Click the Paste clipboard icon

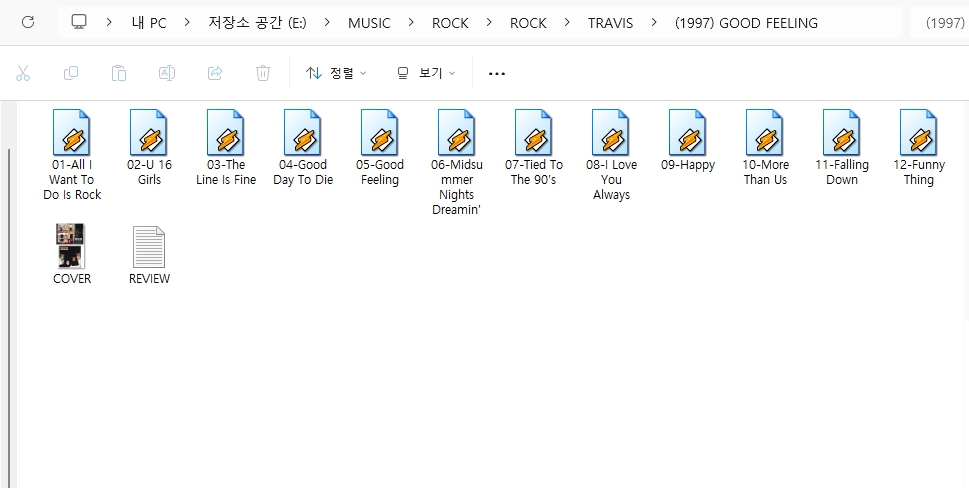(119, 73)
